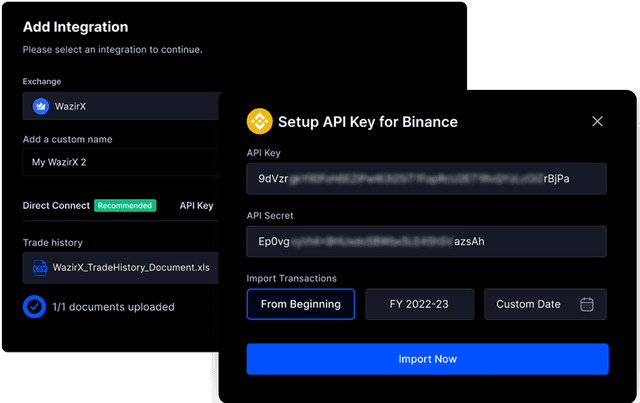640x403 pixels.
Task: Click the 'Trade history' label
Action: click(x=53, y=243)
